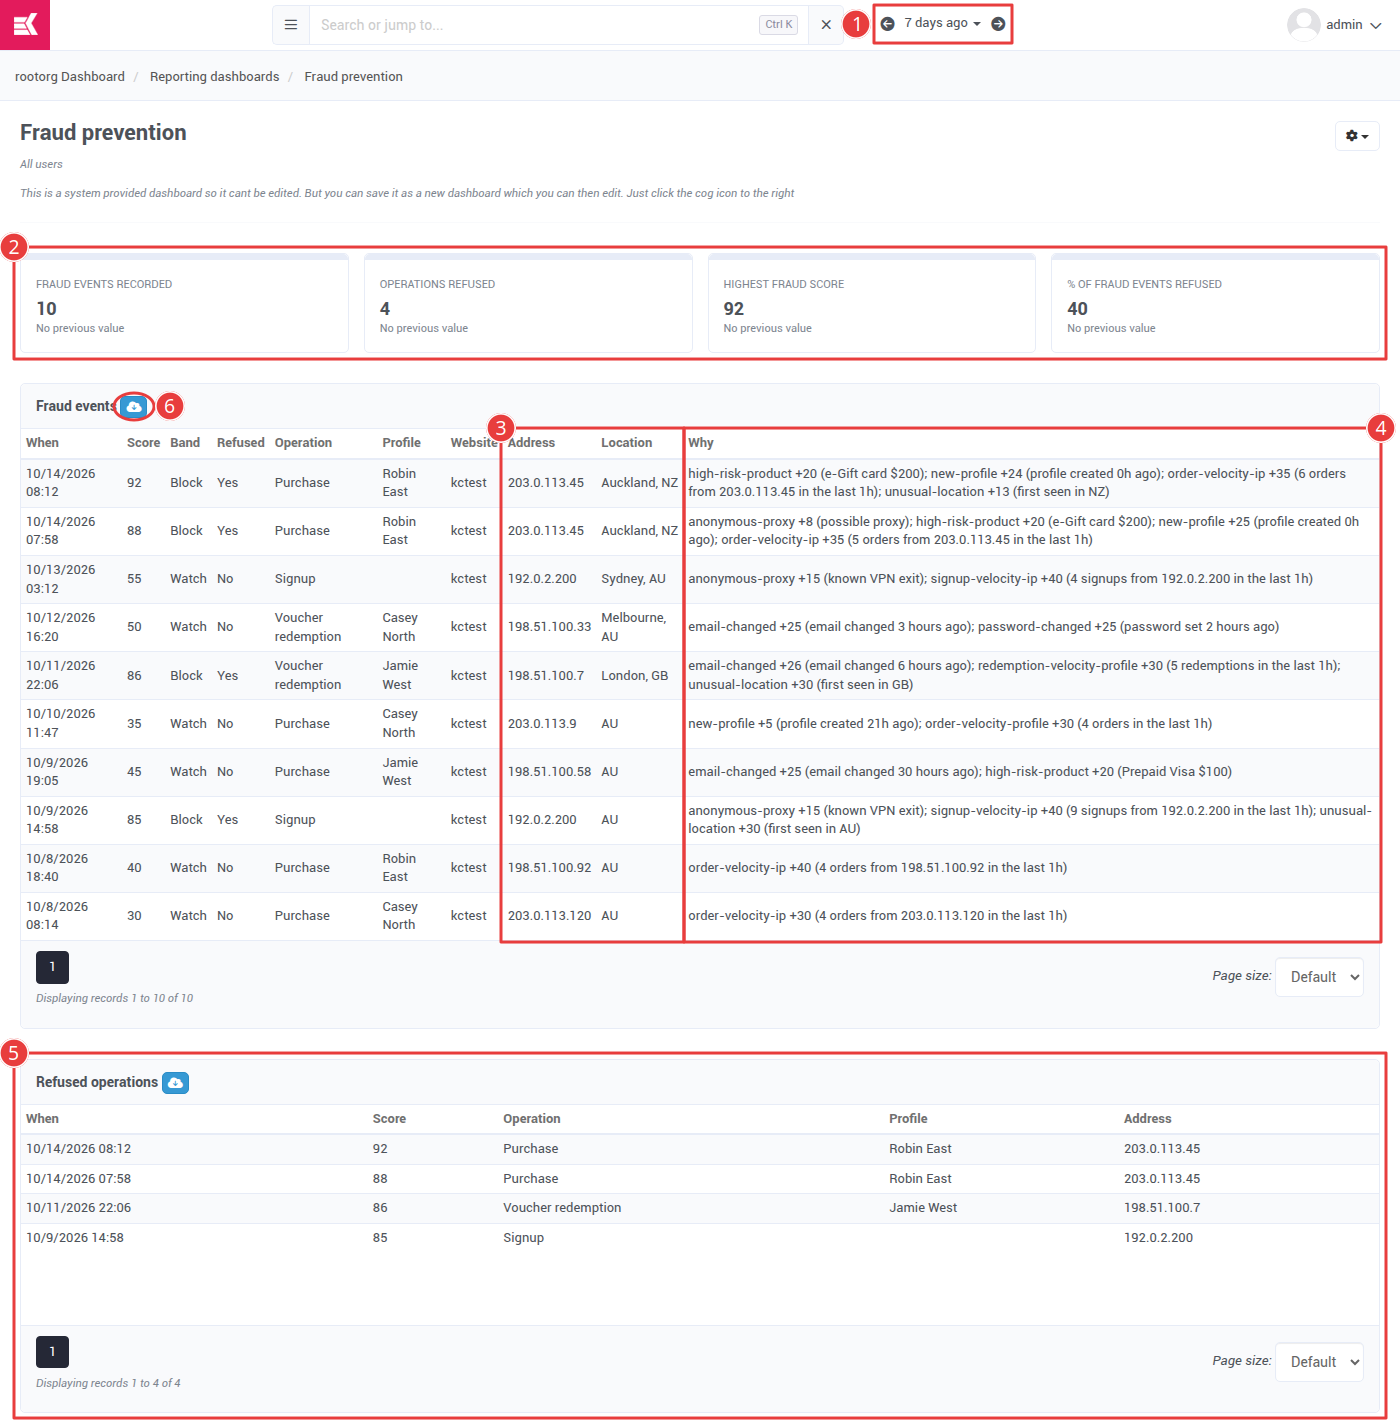Image resolution: width=1400 pixels, height=1425 pixels.
Task: Click 10/10/2026 11:47 date cell
Action: 61,724
